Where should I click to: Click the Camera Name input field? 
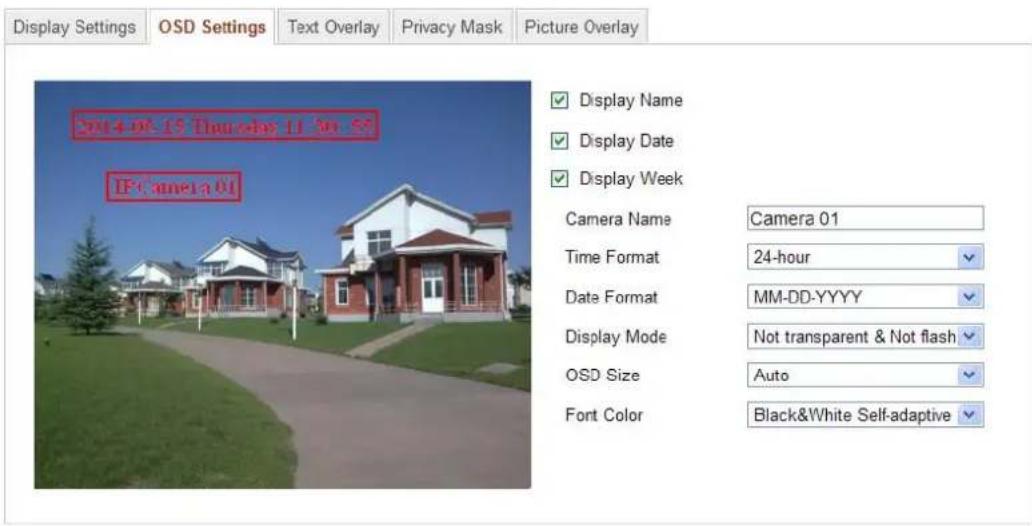865,219
